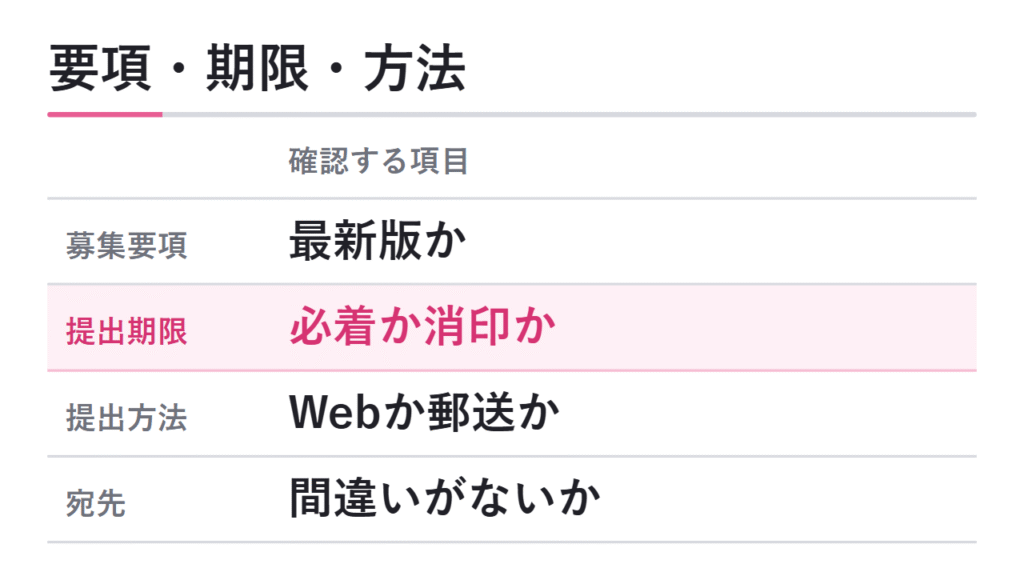
Task: Click the 宛先 row label
Action: pyautogui.click(x=96, y=504)
